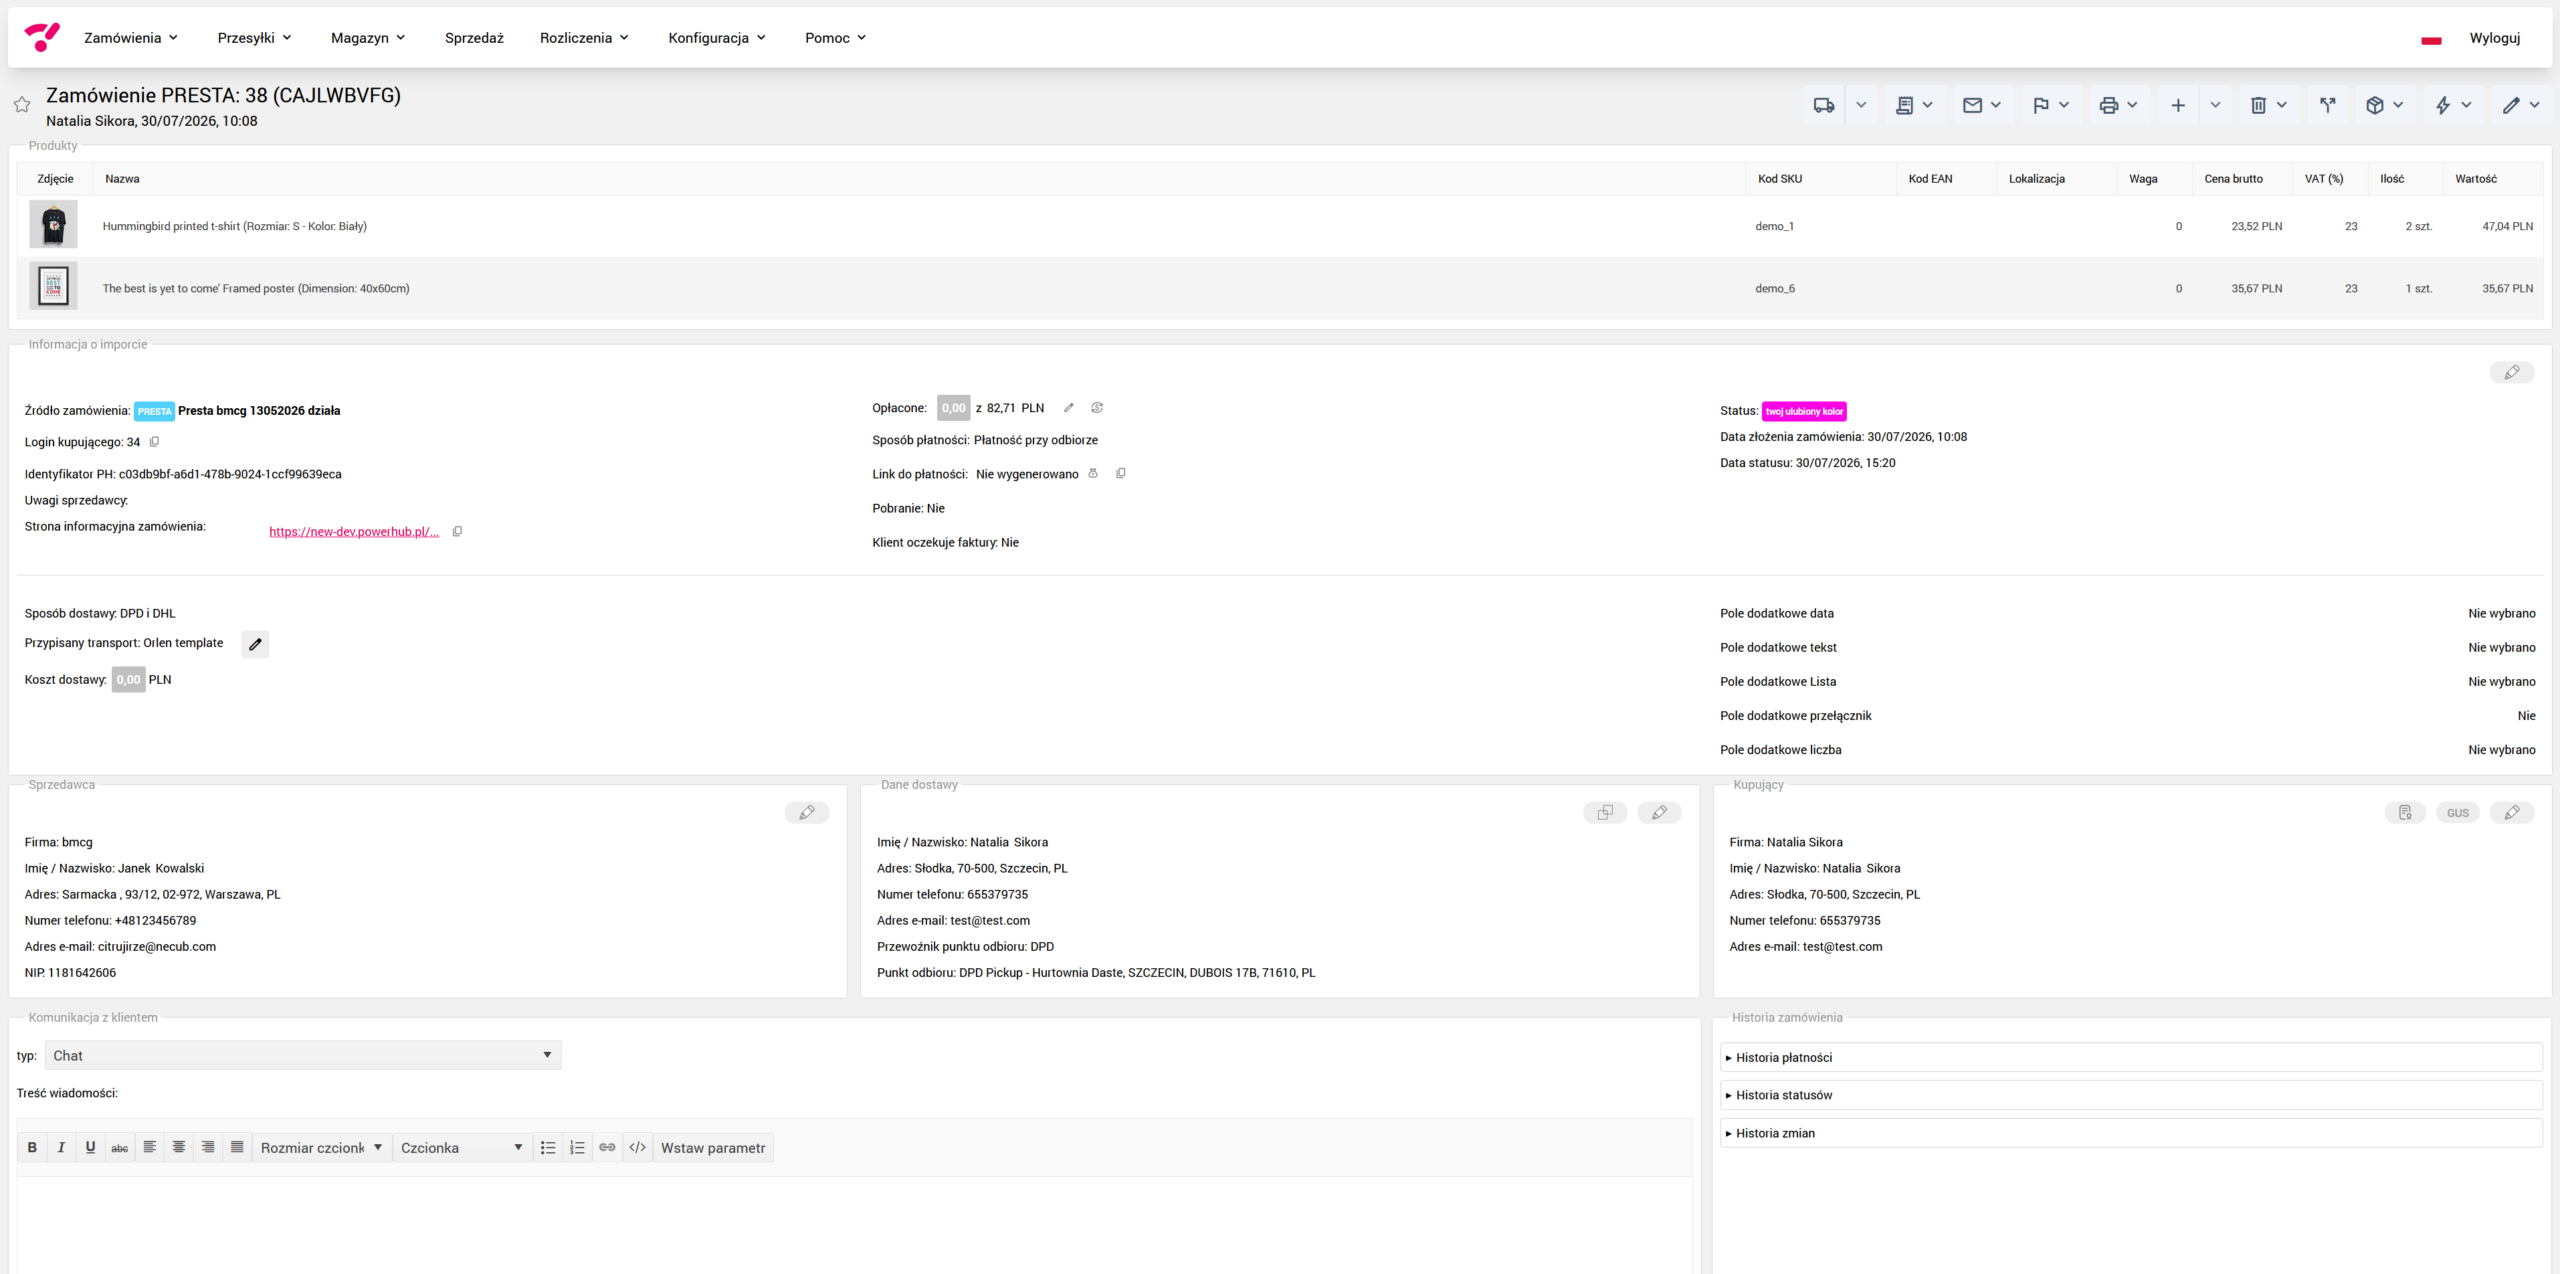
Task: Toggle bulleted list in message editor
Action: point(548,1148)
